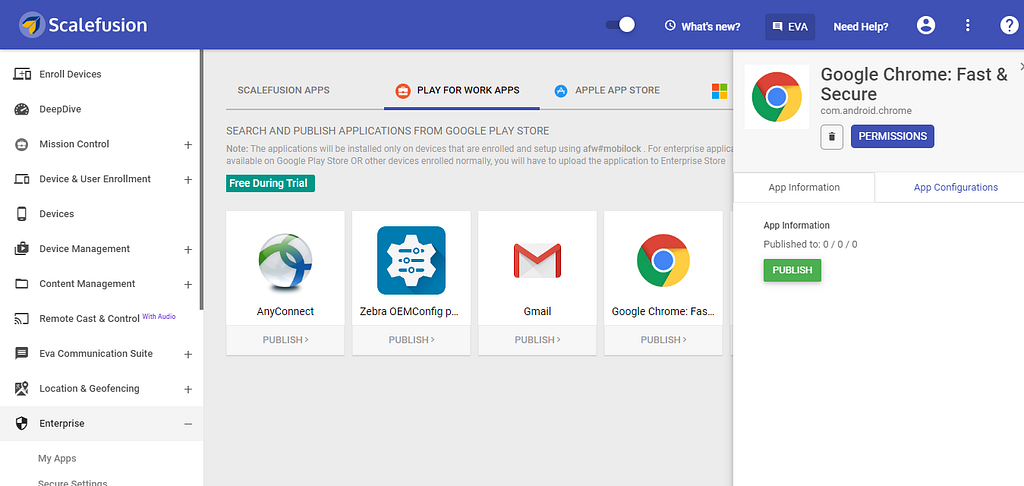Click Devices sidebar label
Viewport: 1024px width, 486px height.
(x=57, y=214)
